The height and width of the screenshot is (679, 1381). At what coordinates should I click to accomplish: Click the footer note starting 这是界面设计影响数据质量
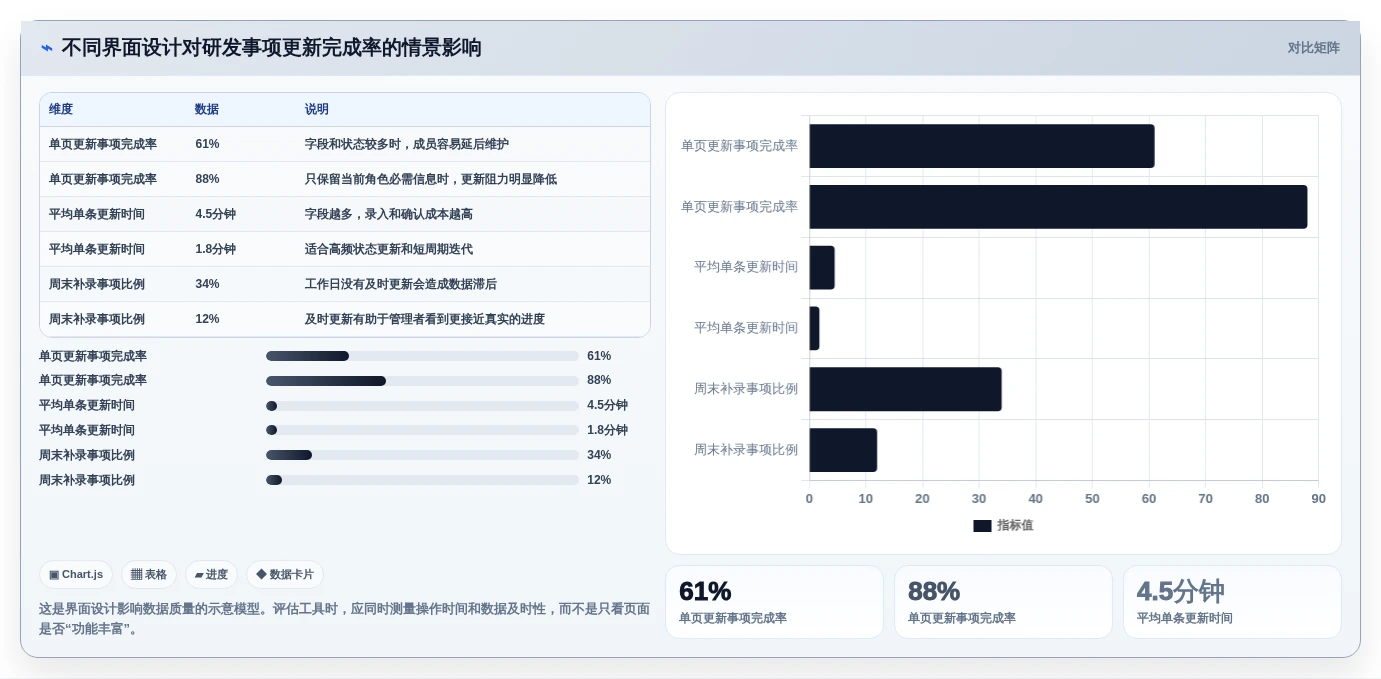pyautogui.click(x=344, y=619)
